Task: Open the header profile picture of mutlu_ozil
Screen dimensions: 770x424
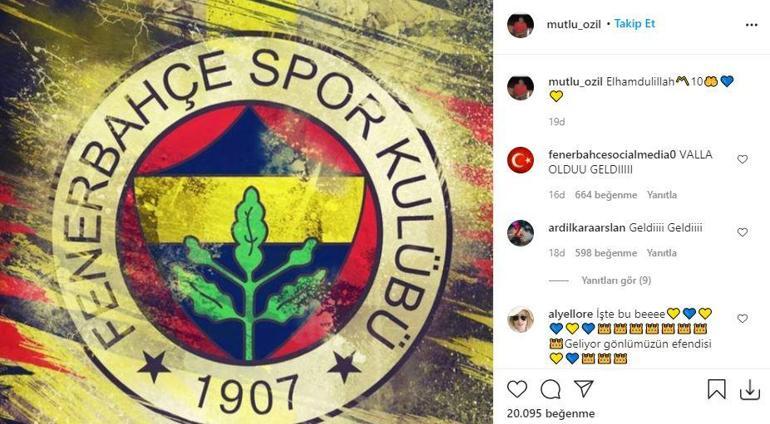Action: [521, 25]
